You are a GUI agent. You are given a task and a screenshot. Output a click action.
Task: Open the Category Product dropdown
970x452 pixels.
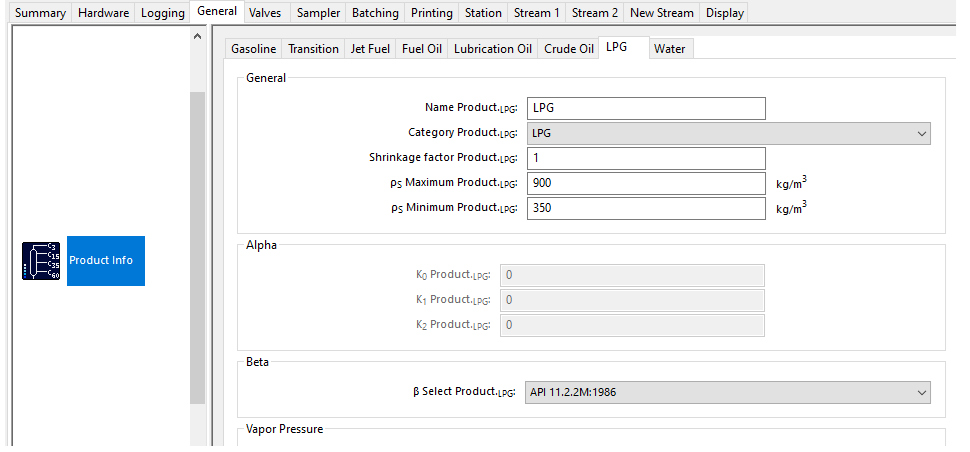coord(729,134)
